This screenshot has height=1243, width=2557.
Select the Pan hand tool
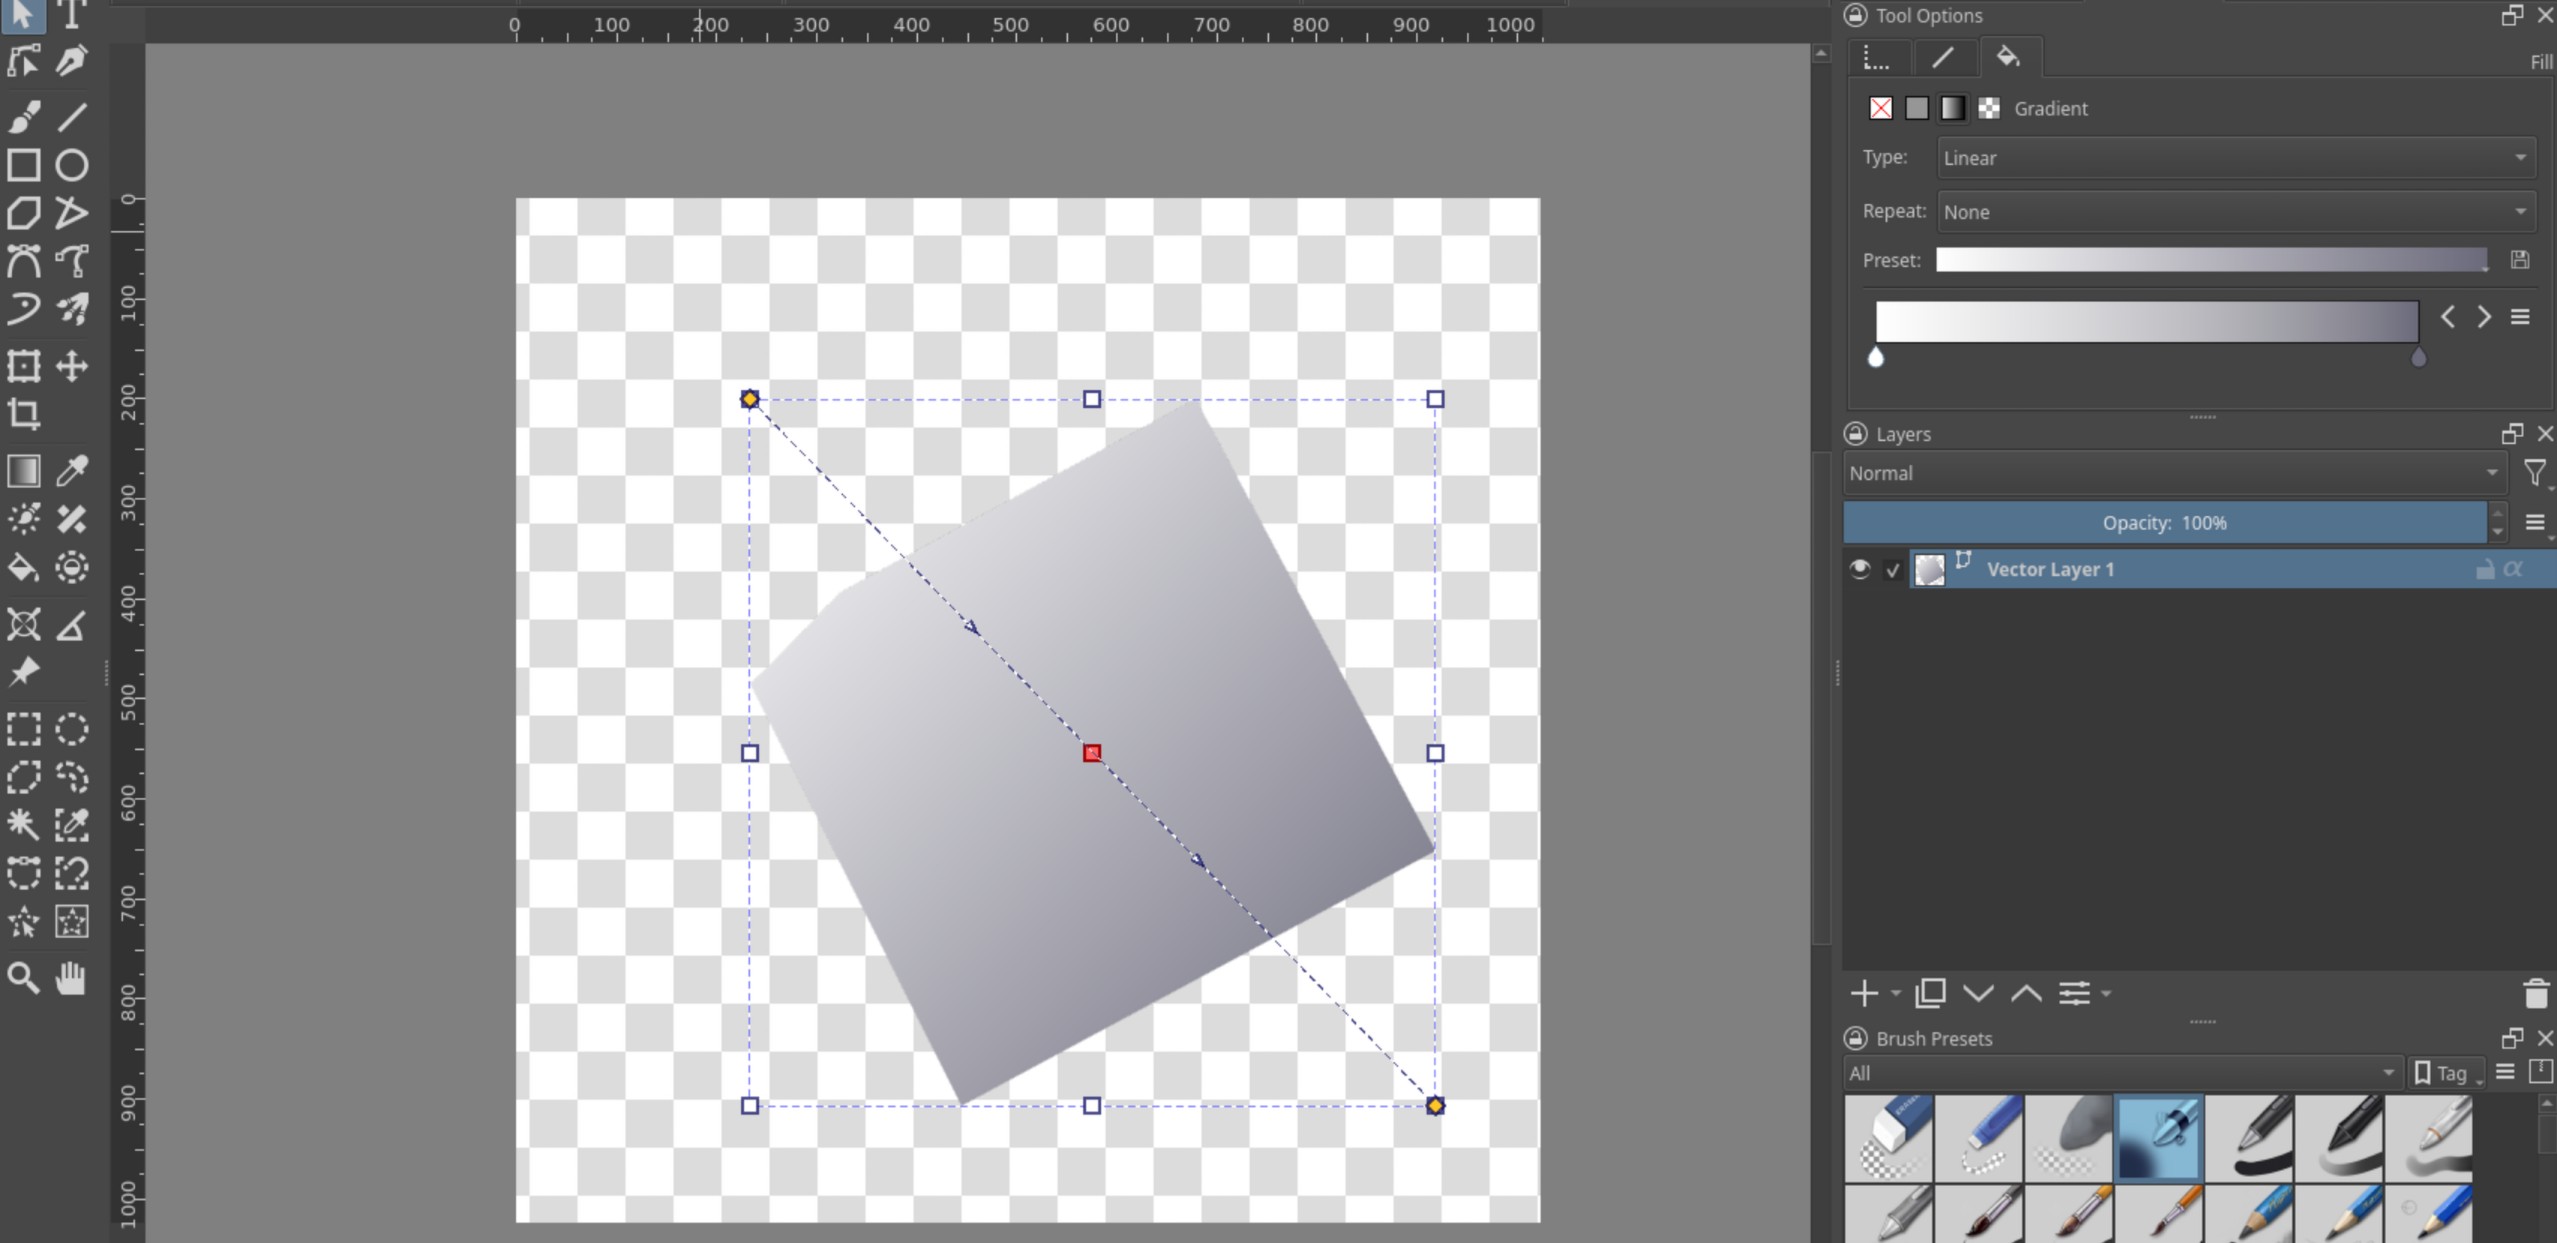(71, 977)
